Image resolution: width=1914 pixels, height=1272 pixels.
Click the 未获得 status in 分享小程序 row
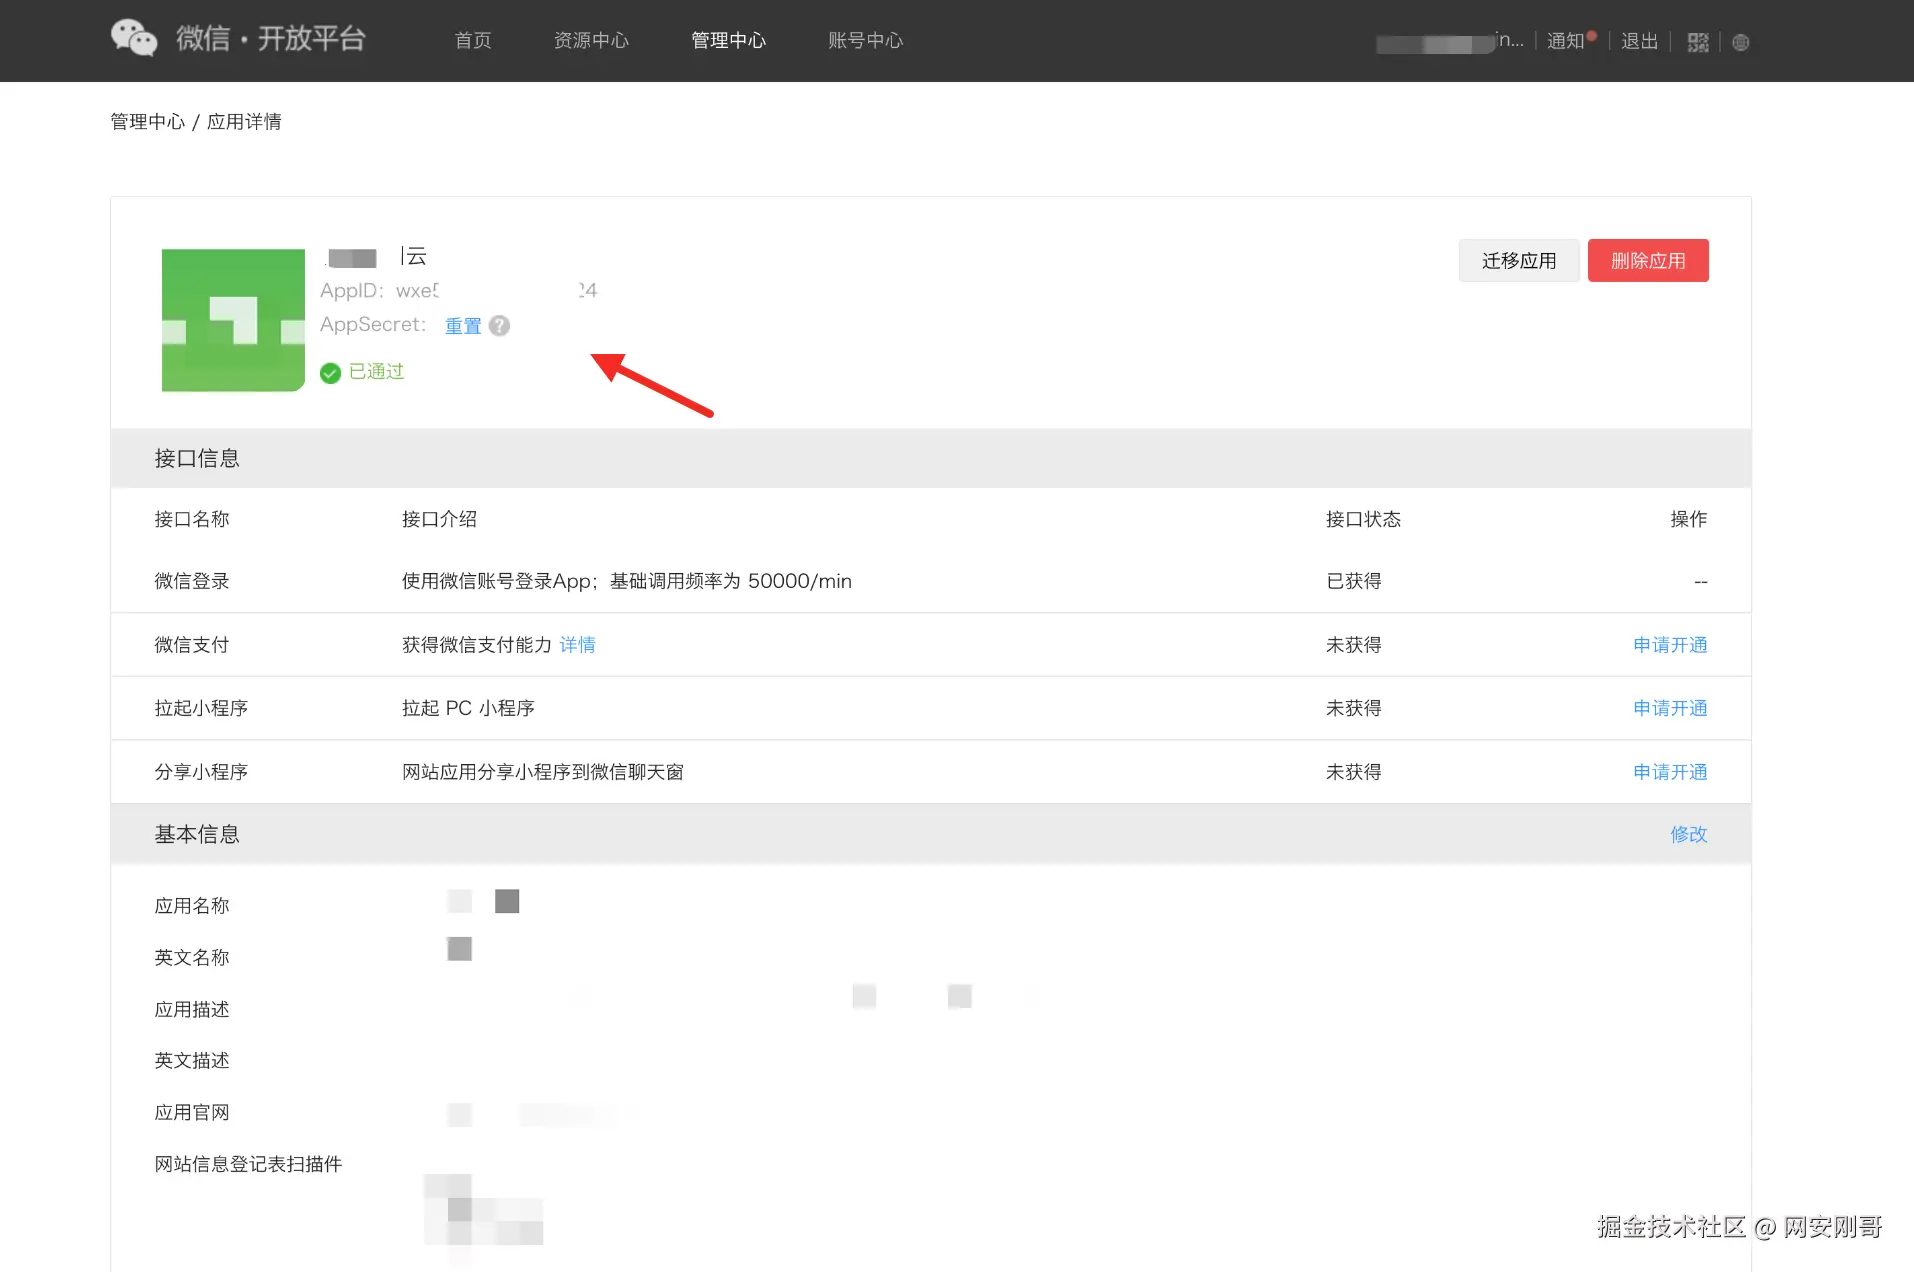pos(1354,772)
